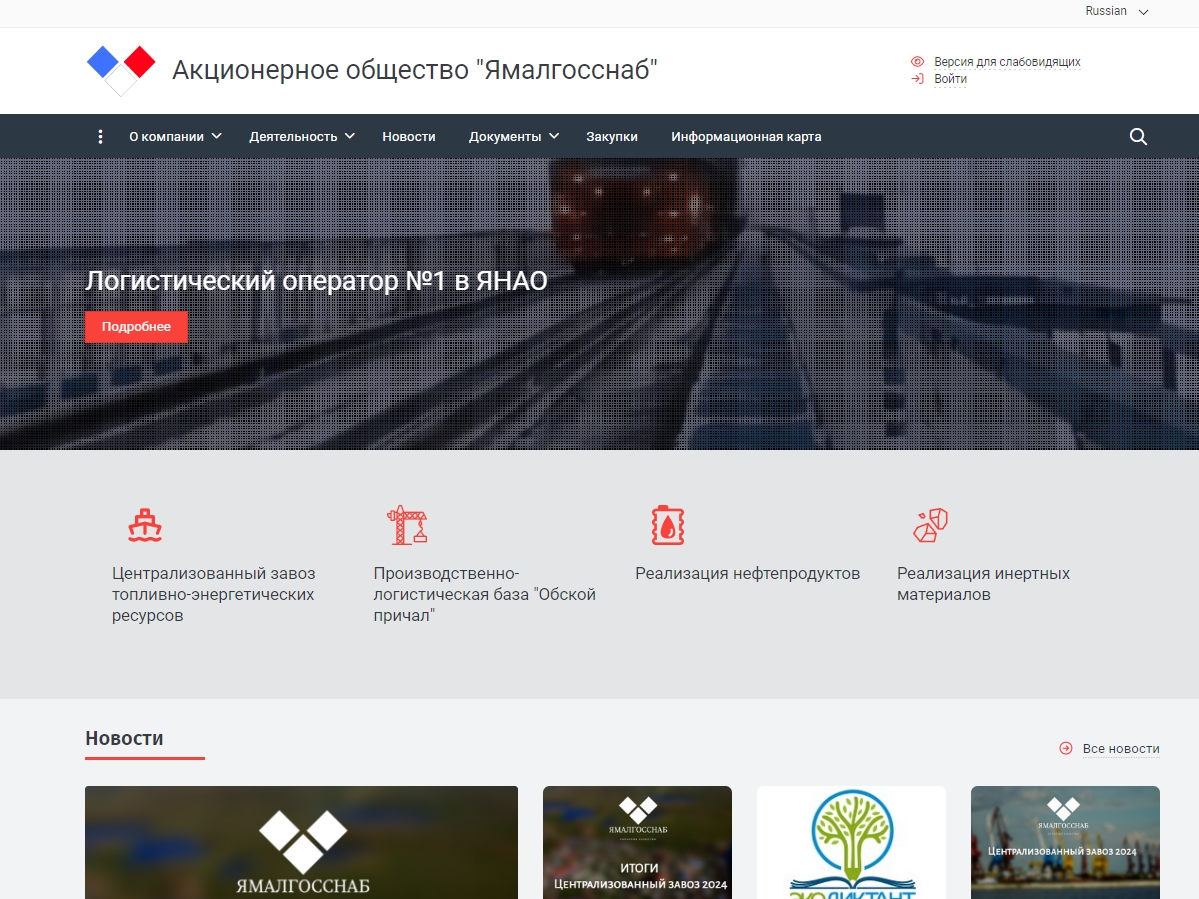The height and width of the screenshot is (899, 1199).
Task: Click the crane icon for Obskoy Prichal base
Action: coord(407,525)
